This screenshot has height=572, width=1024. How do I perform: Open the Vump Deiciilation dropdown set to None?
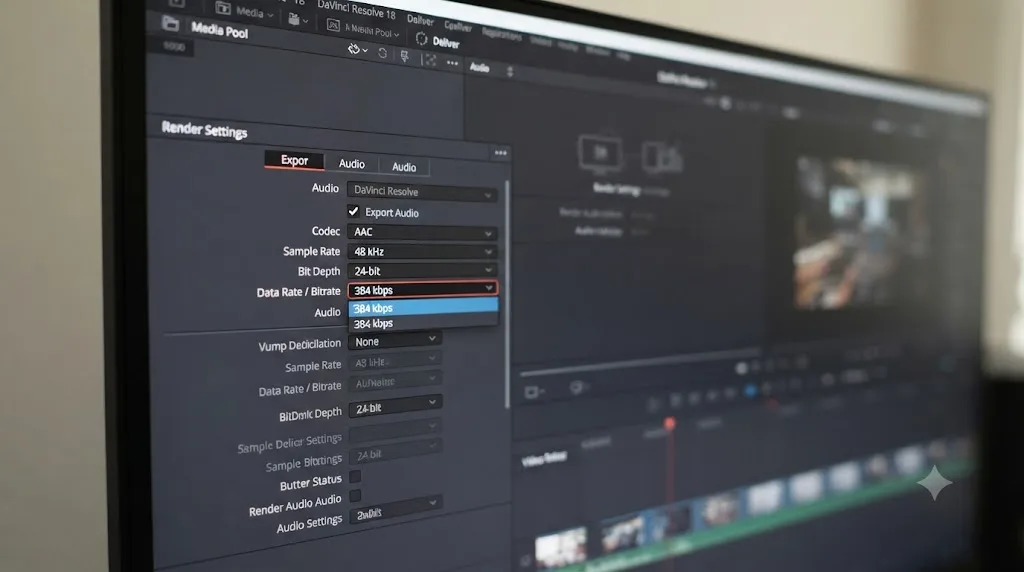coord(395,341)
